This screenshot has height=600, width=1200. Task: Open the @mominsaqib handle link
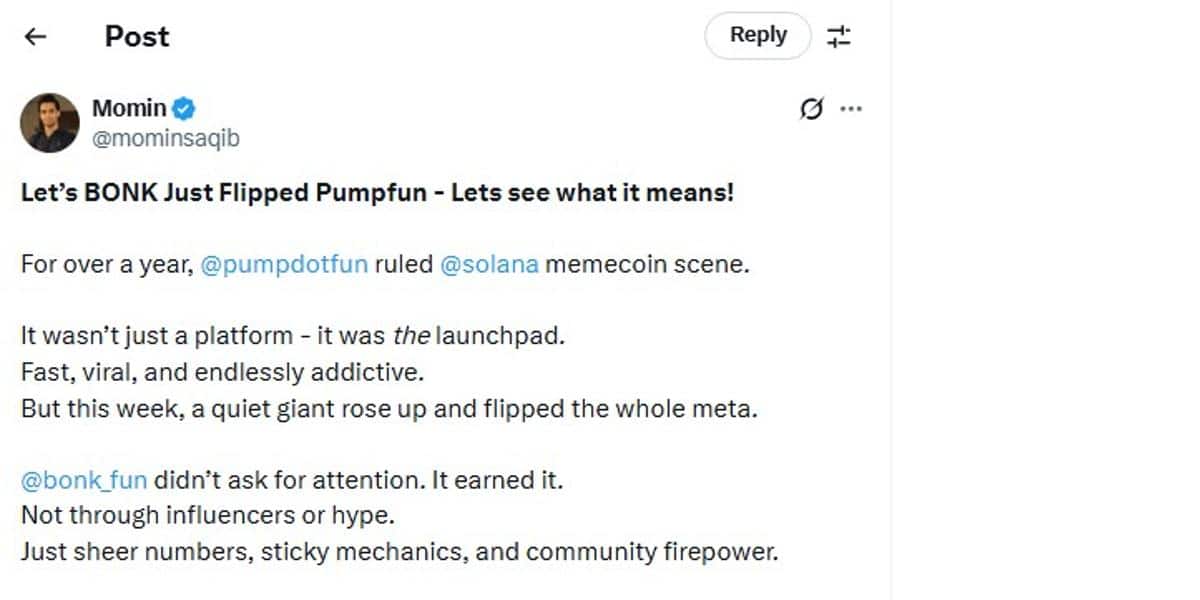[x=166, y=138]
